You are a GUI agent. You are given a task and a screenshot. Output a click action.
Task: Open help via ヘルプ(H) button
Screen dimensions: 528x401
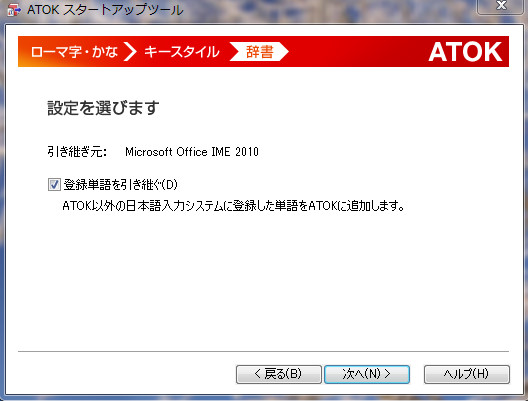(x=467, y=374)
